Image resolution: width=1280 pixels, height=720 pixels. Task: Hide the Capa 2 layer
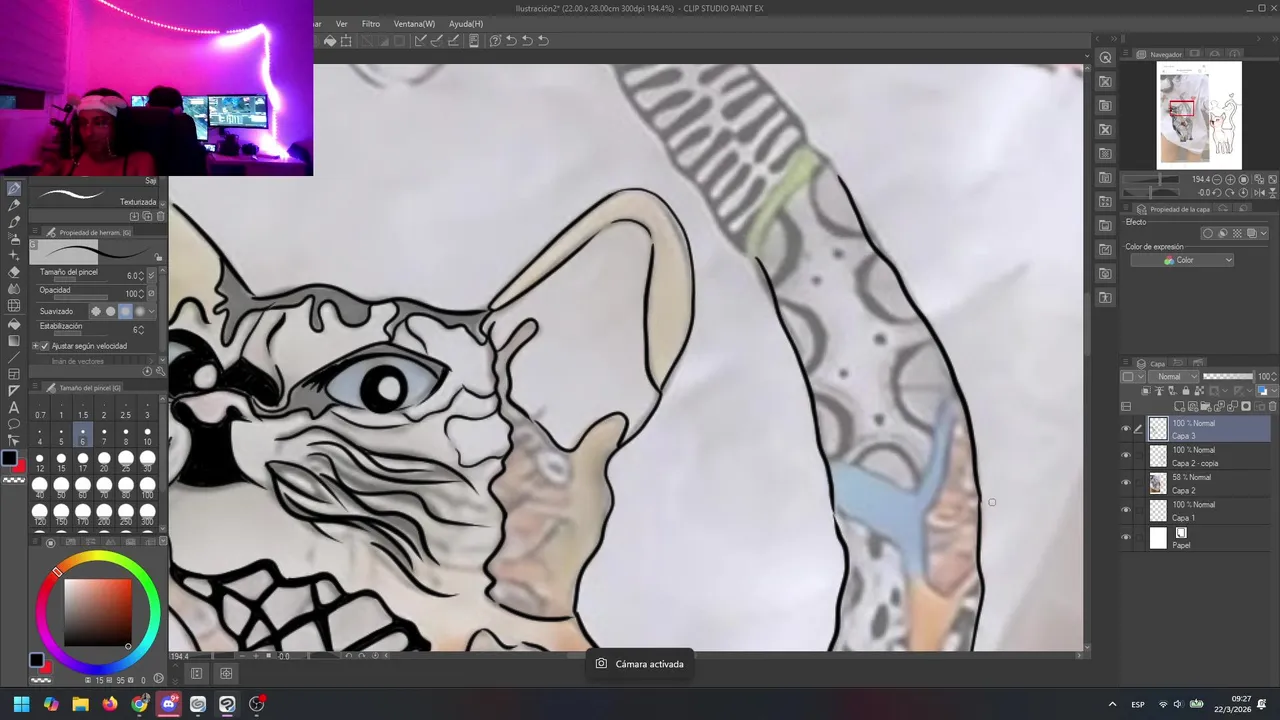tap(1126, 482)
